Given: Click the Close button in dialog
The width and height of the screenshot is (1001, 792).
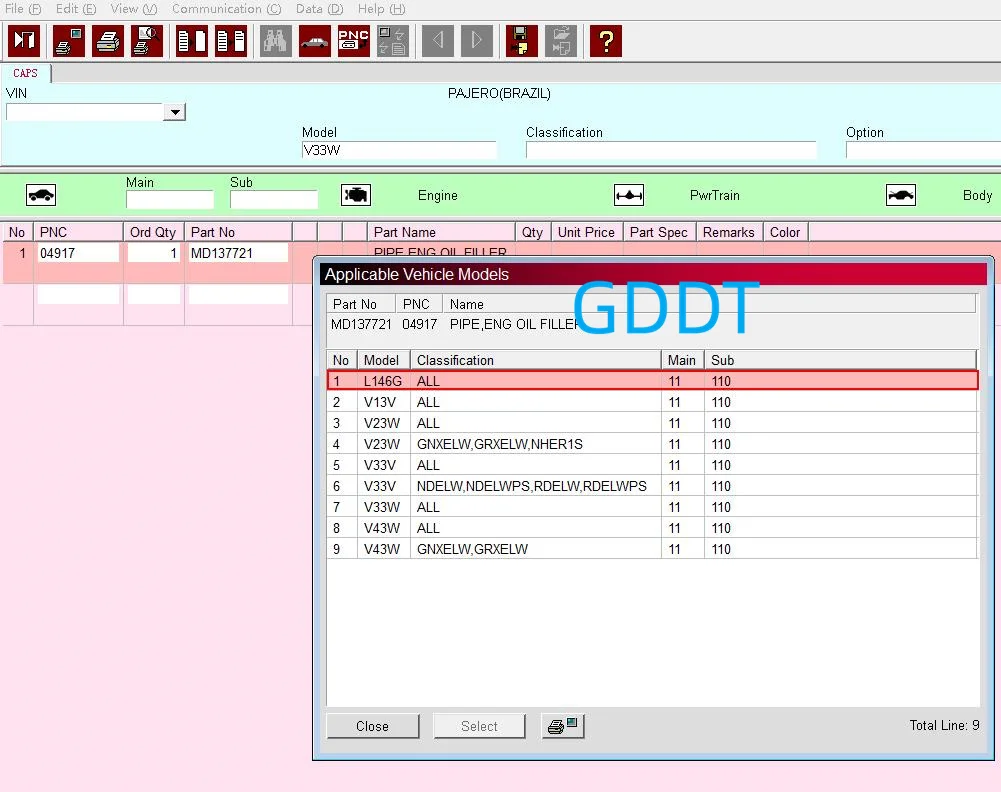Looking at the screenshot, I should click(x=372, y=726).
